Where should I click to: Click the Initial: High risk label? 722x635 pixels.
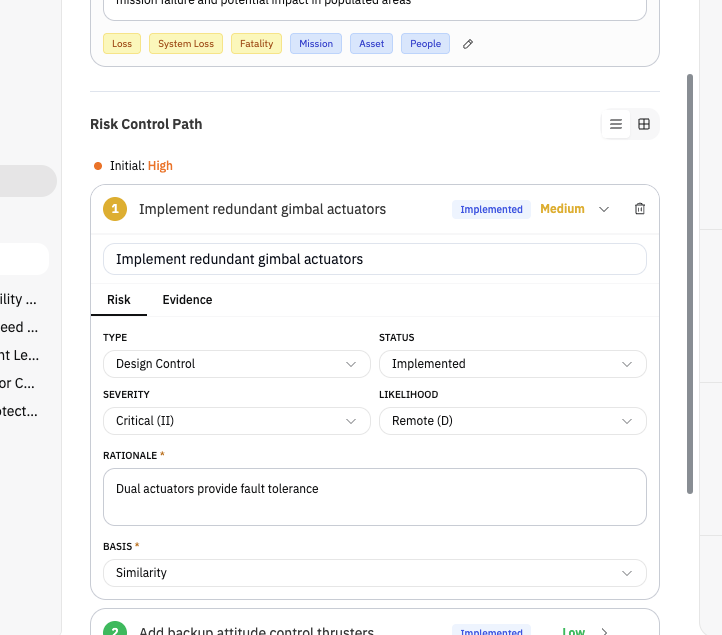pos(141,166)
